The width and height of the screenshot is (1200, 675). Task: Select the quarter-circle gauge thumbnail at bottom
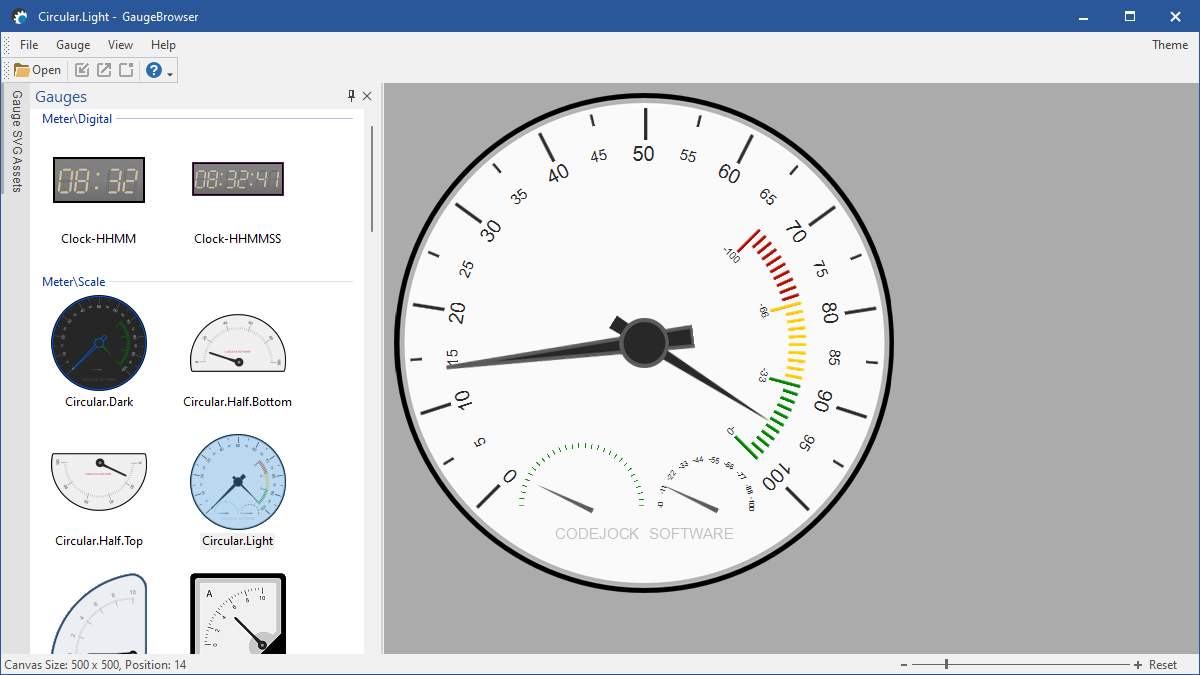point(99,613)
